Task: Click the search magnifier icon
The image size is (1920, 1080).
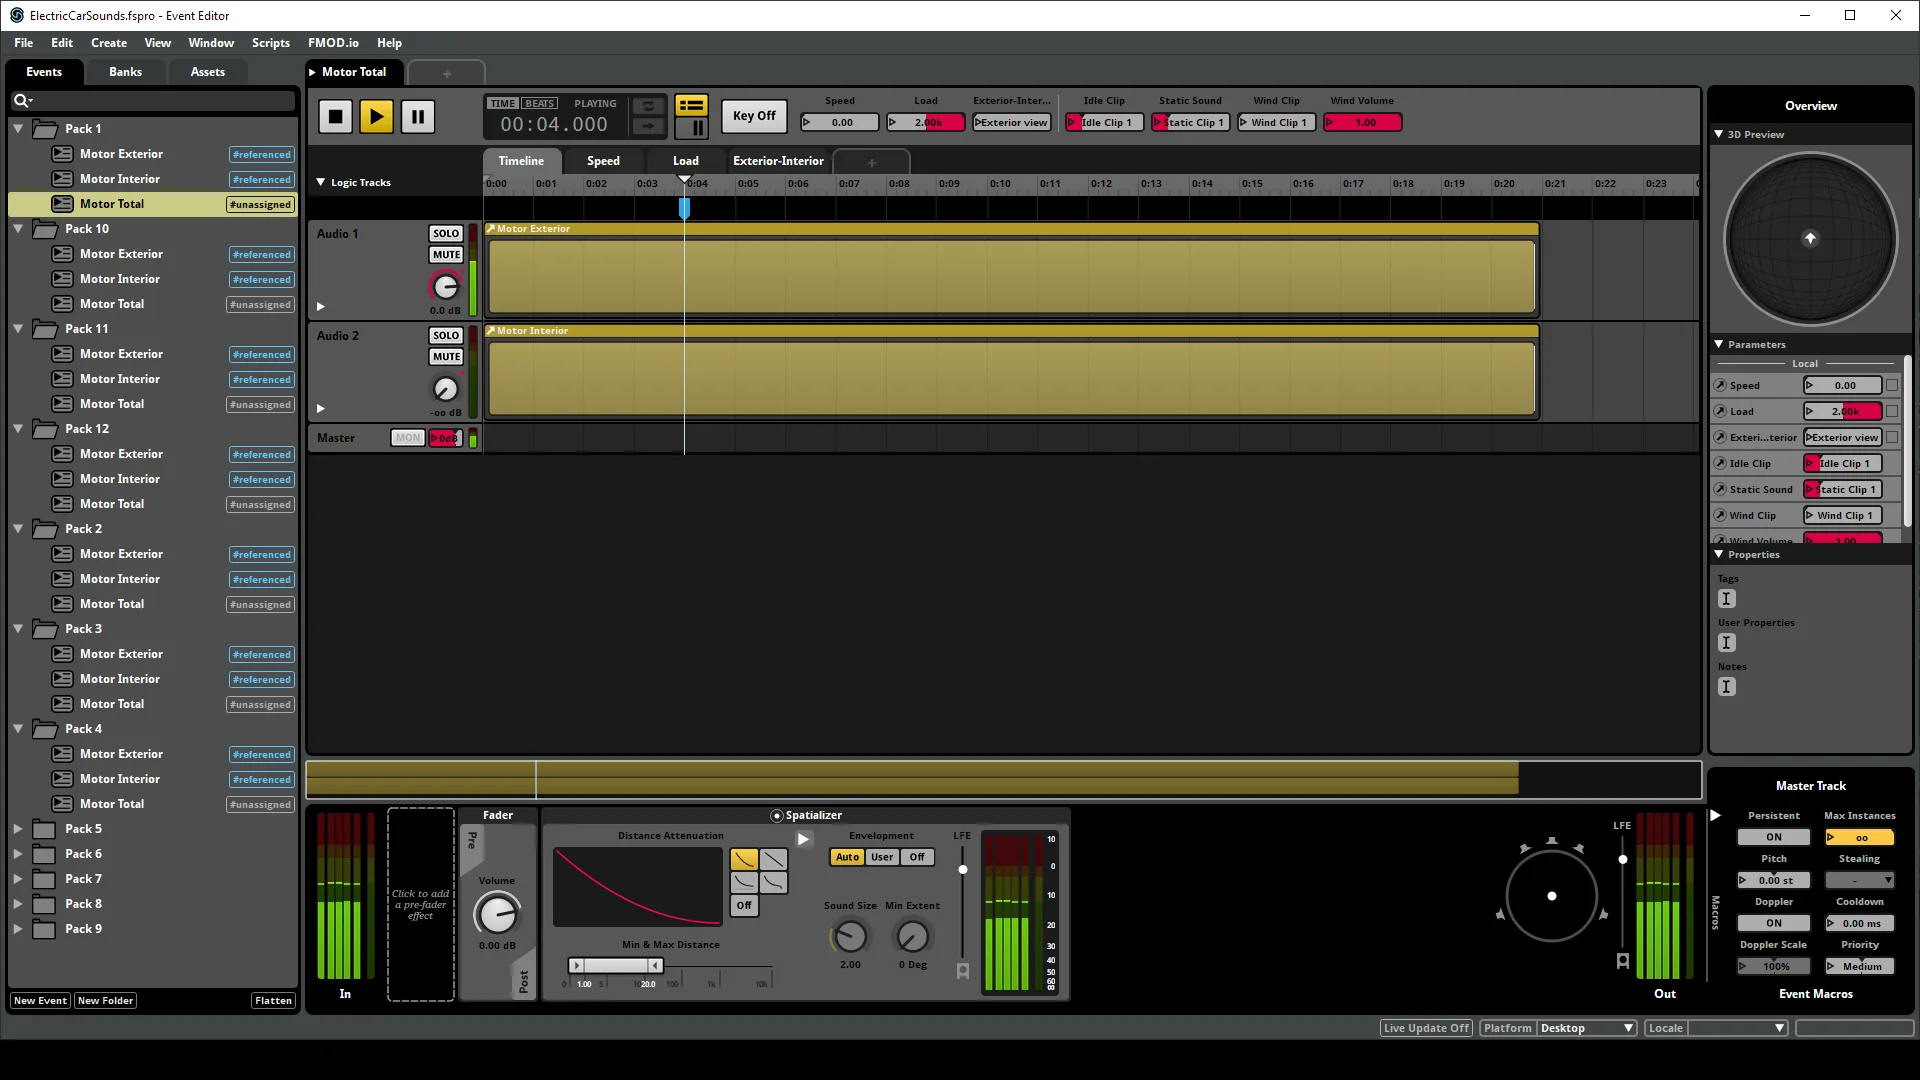Action: pyautogui.click(x=20, y=100)
